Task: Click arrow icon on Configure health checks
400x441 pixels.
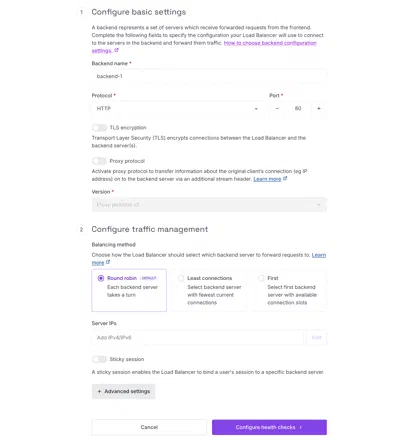Action: coord(301,427)
